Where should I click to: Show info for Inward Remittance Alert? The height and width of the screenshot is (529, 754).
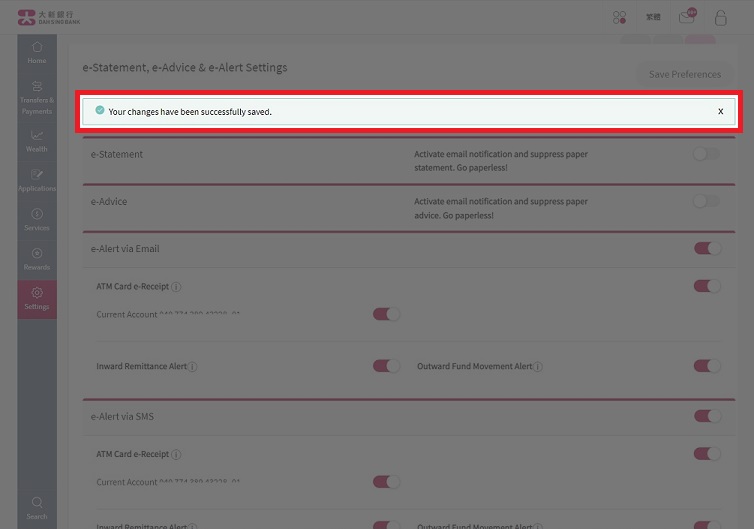(193, 367)
